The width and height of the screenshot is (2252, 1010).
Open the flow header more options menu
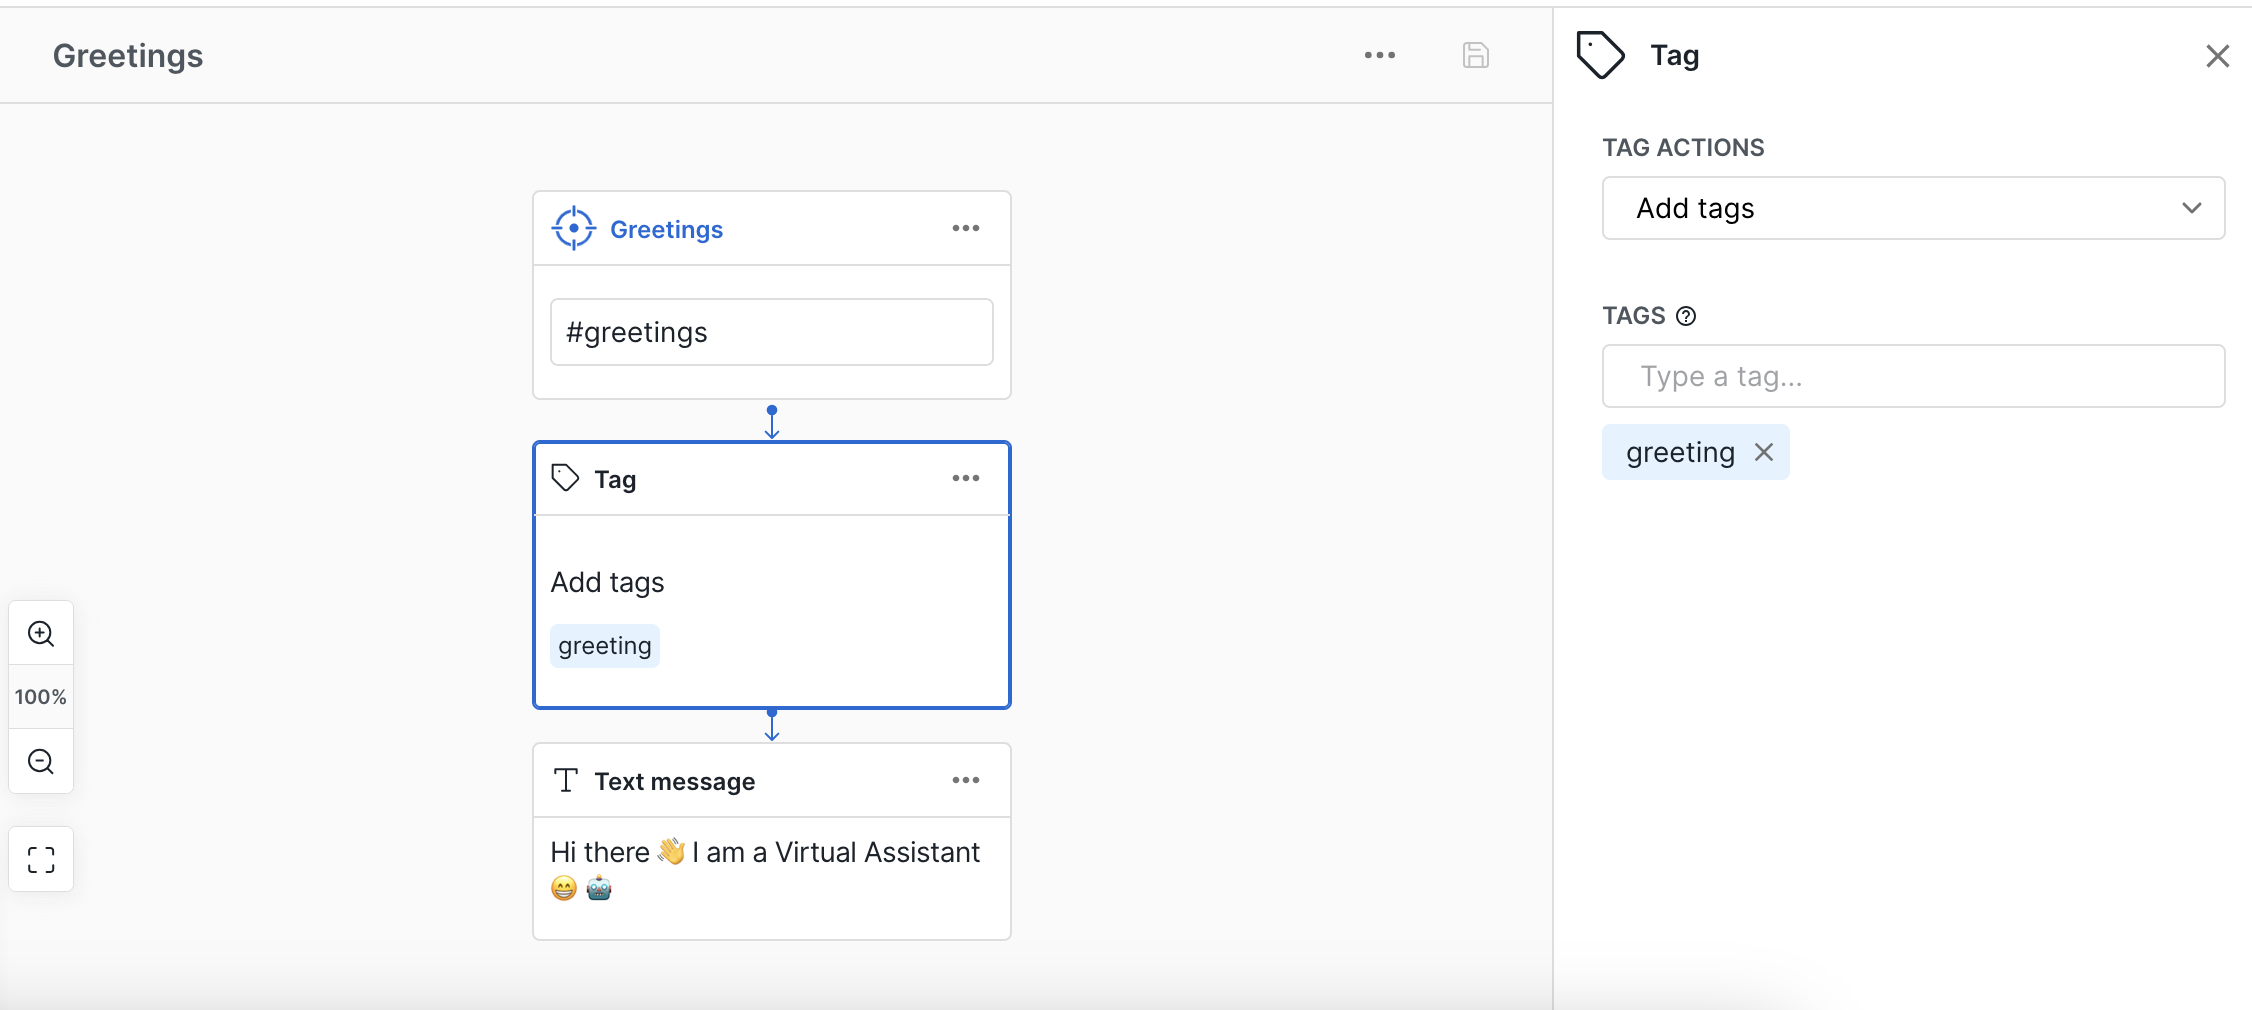tap(1379, 55)
